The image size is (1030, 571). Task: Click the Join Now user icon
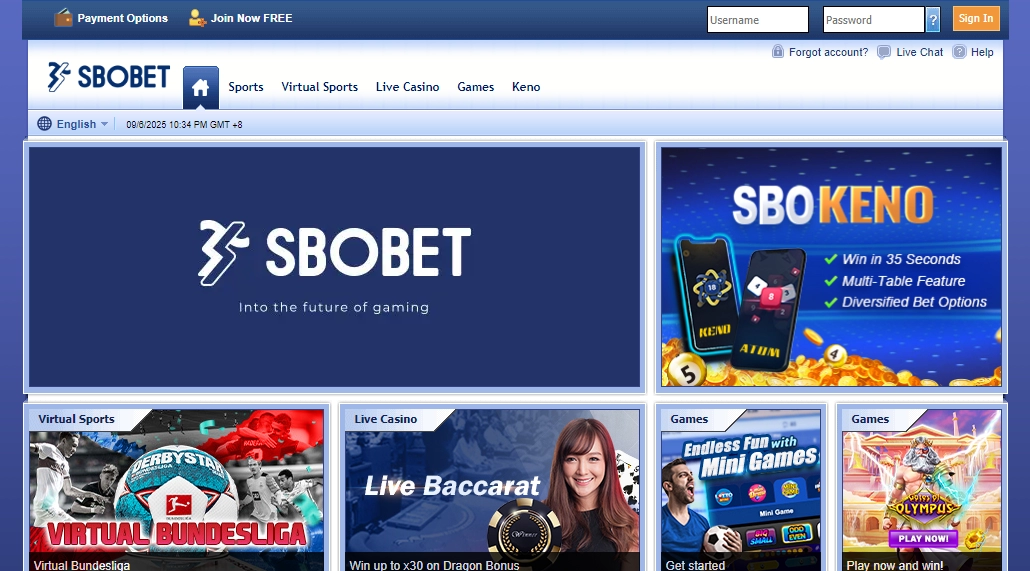(x=197, y=18)
